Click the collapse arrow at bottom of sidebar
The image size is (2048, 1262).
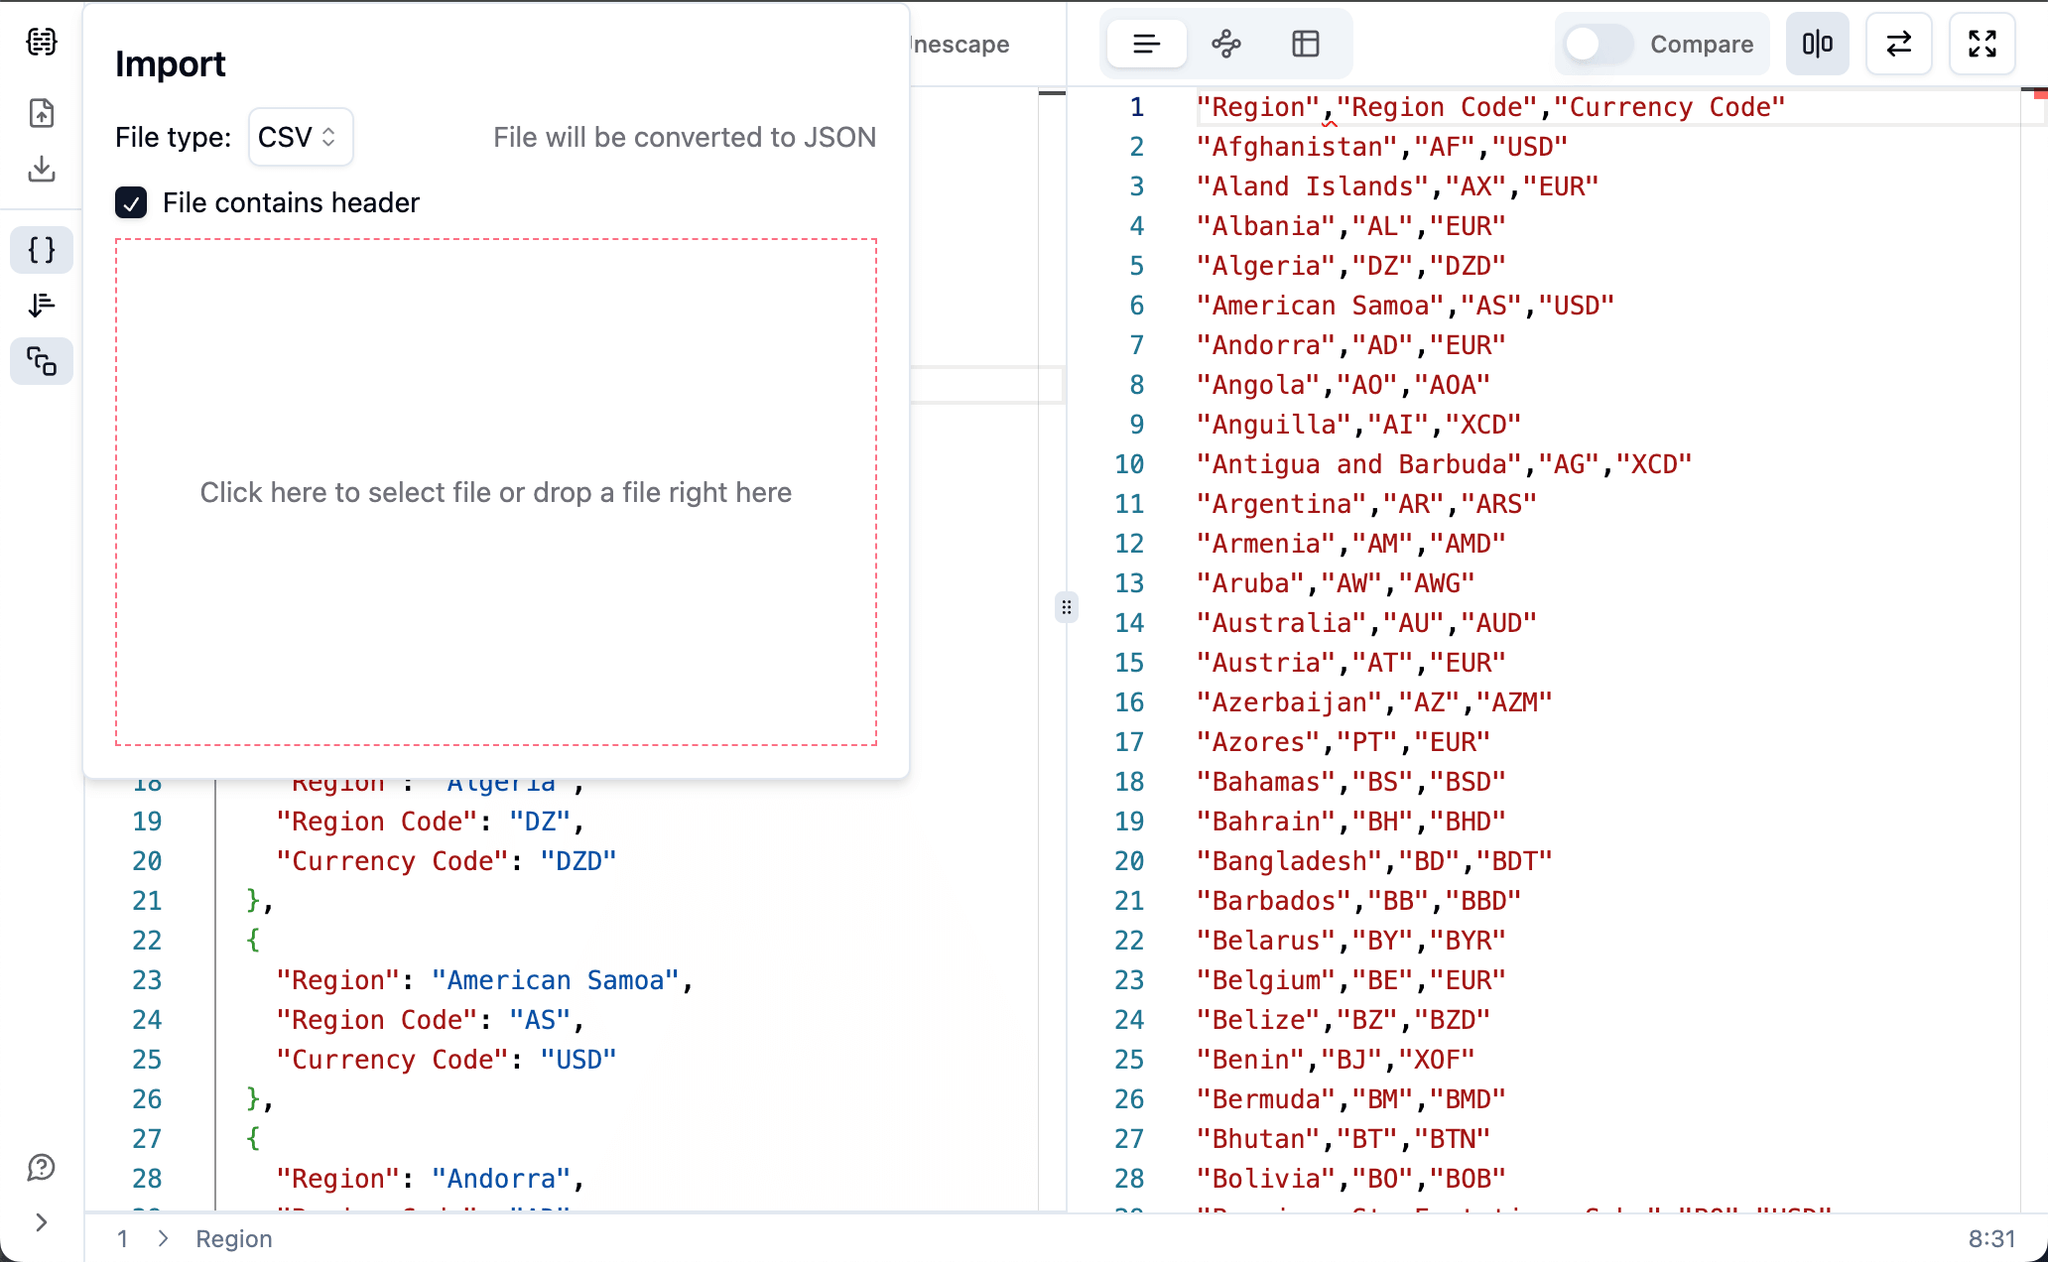(42, 1221)
